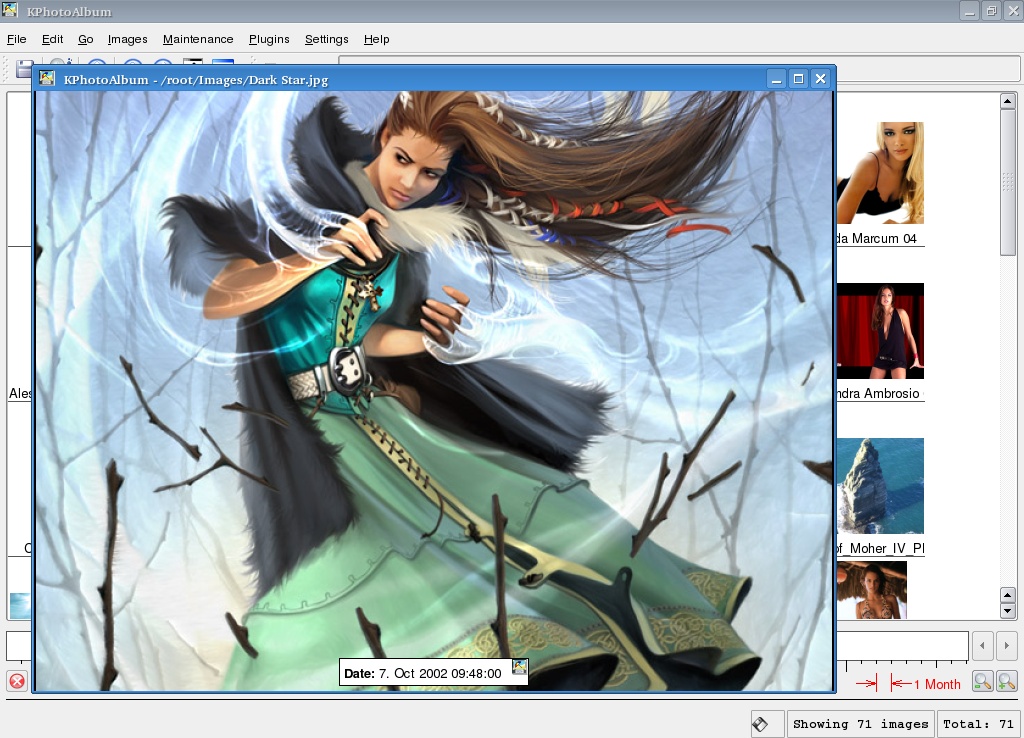Click the 'da Marcum 04' thumbnail label
This screenshot has width=1024, height=738.
(877, 238)
